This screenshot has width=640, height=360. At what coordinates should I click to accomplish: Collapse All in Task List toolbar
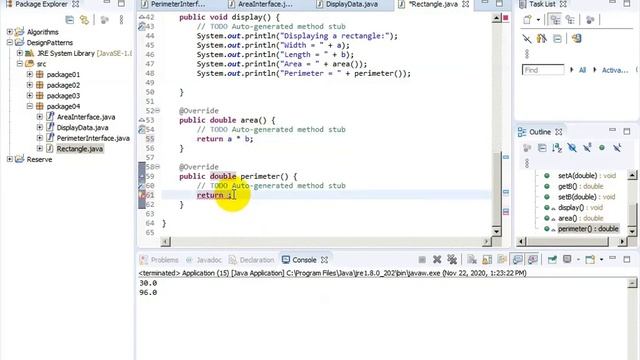pos(557,39)
